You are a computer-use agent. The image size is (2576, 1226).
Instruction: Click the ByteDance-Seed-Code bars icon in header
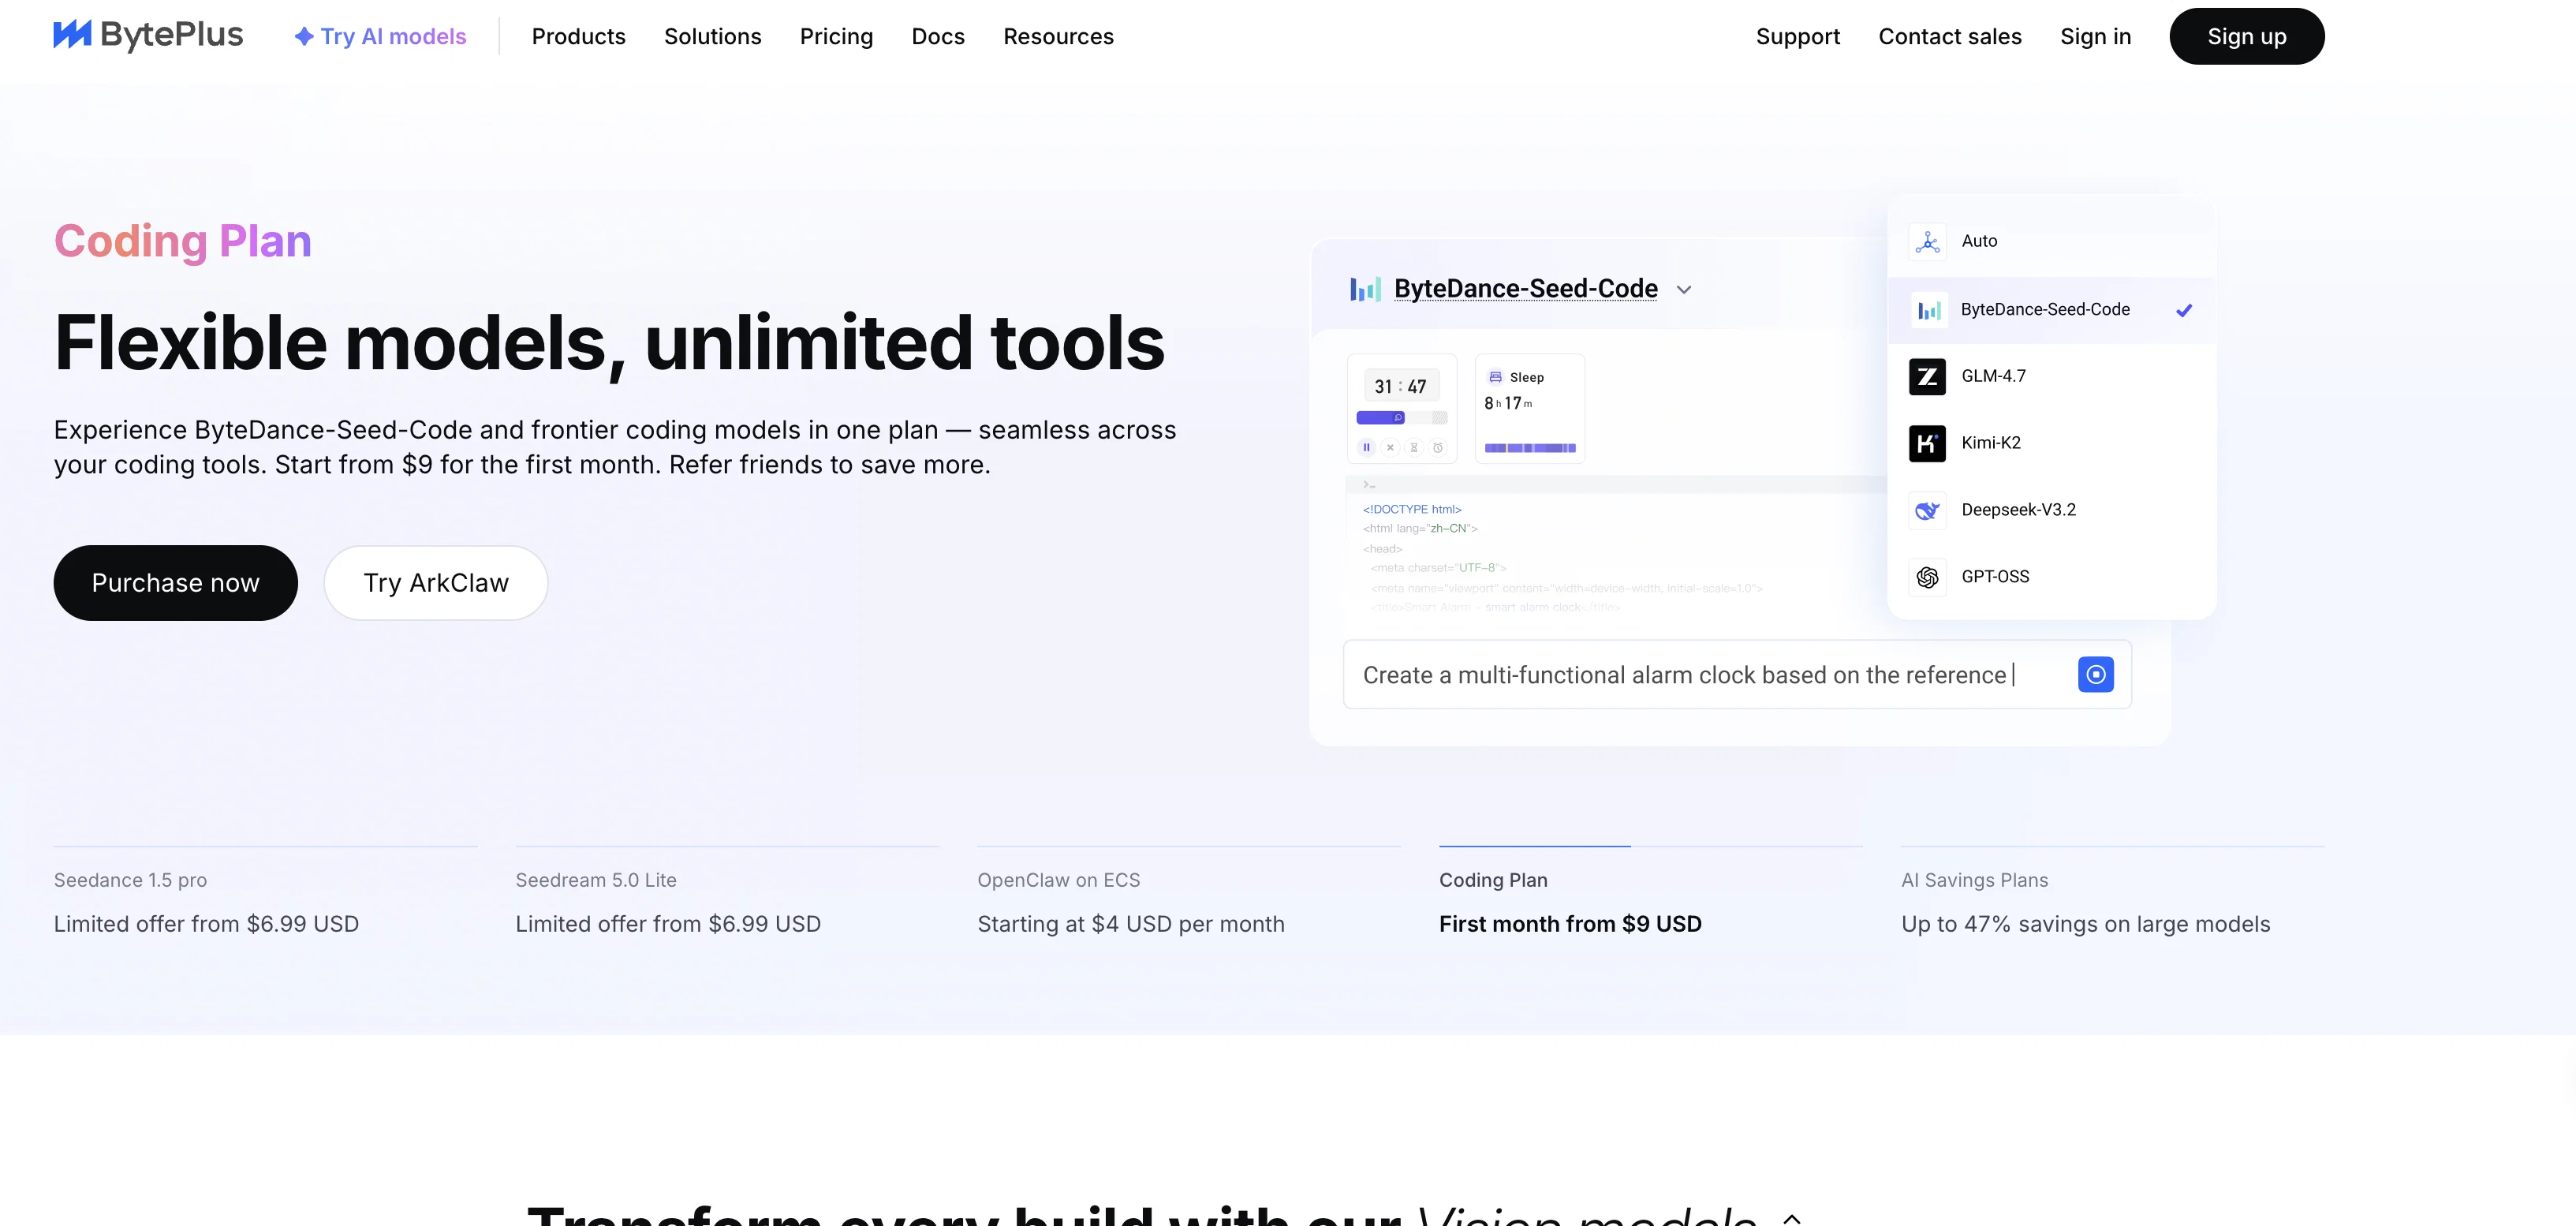click(x=1365, y=289)
